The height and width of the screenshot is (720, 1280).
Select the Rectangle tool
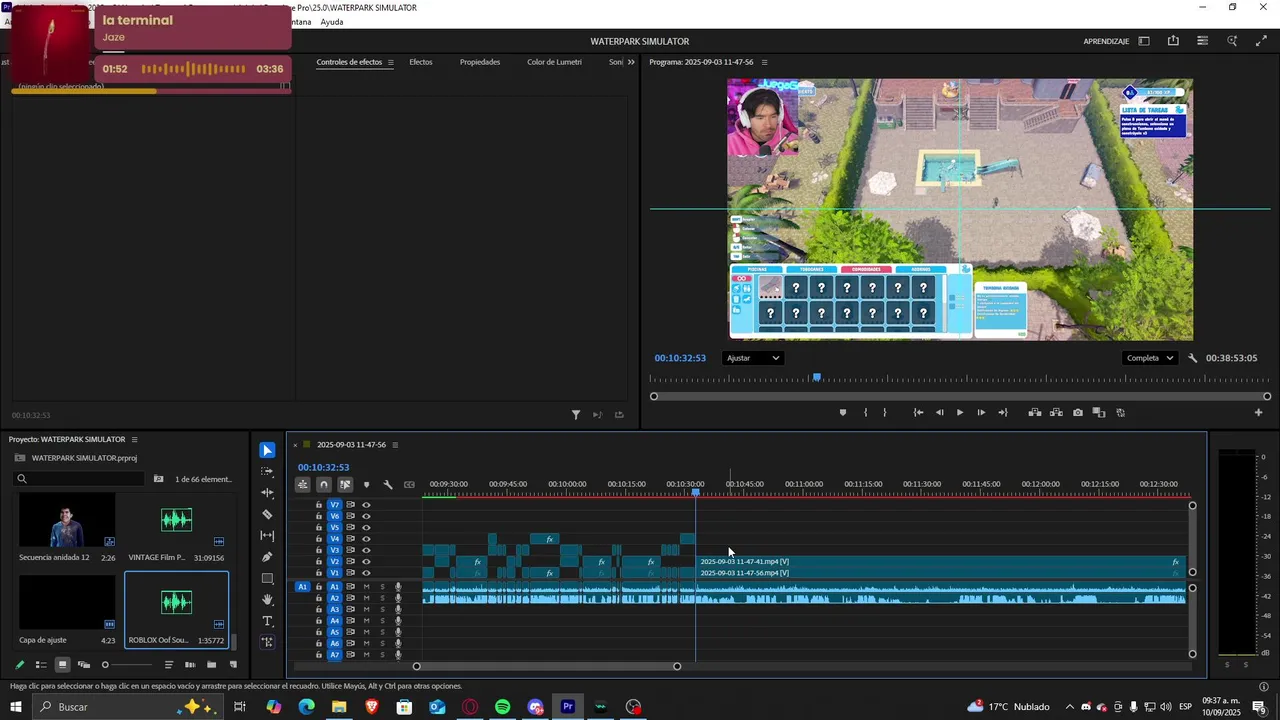[267, 579]
